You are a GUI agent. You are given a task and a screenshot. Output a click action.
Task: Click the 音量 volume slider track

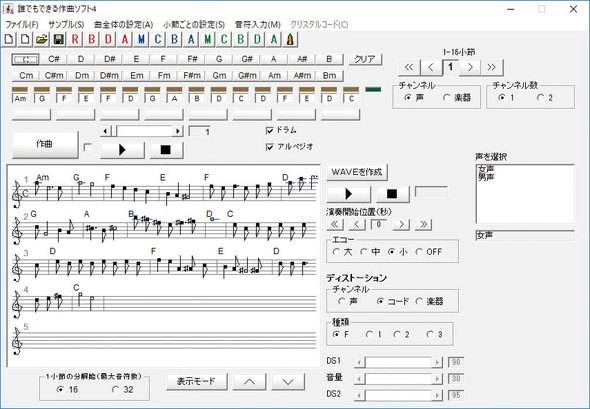tap(398, 378)
